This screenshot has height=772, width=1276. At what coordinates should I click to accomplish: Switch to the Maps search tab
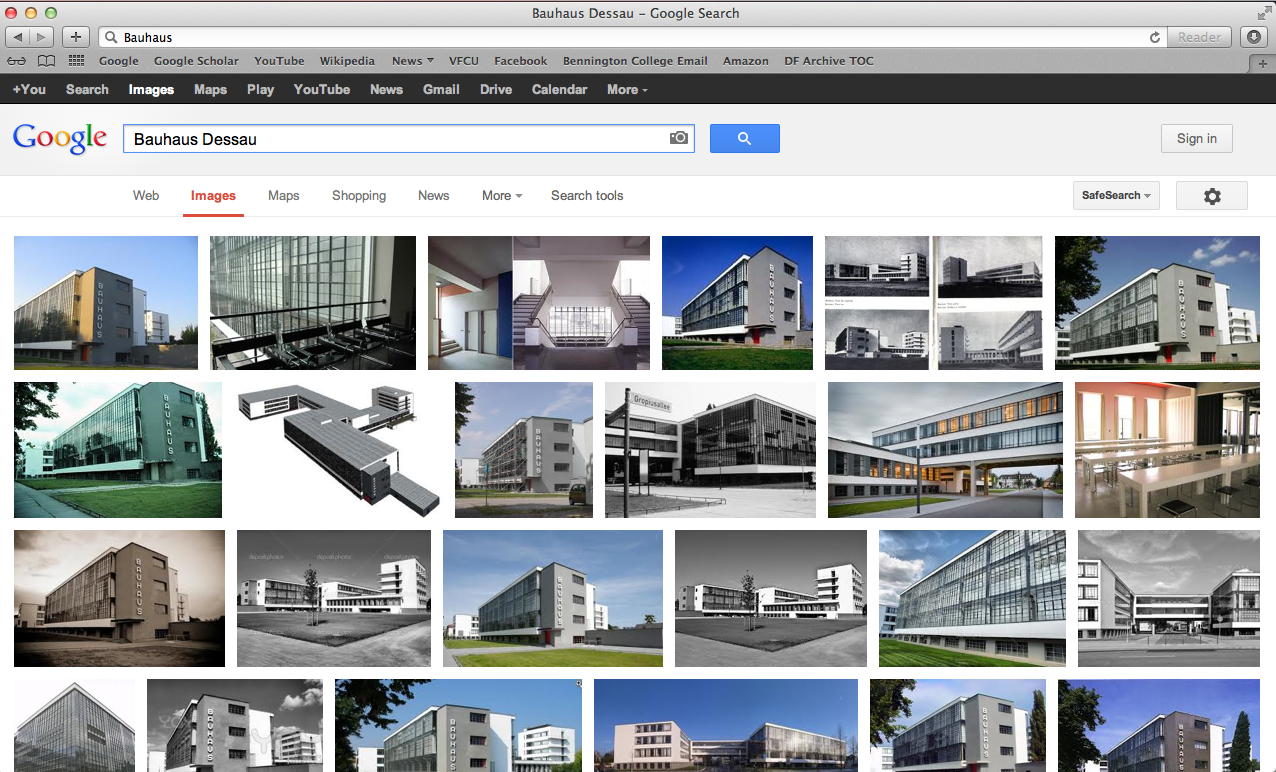click(x=283, y=196)
